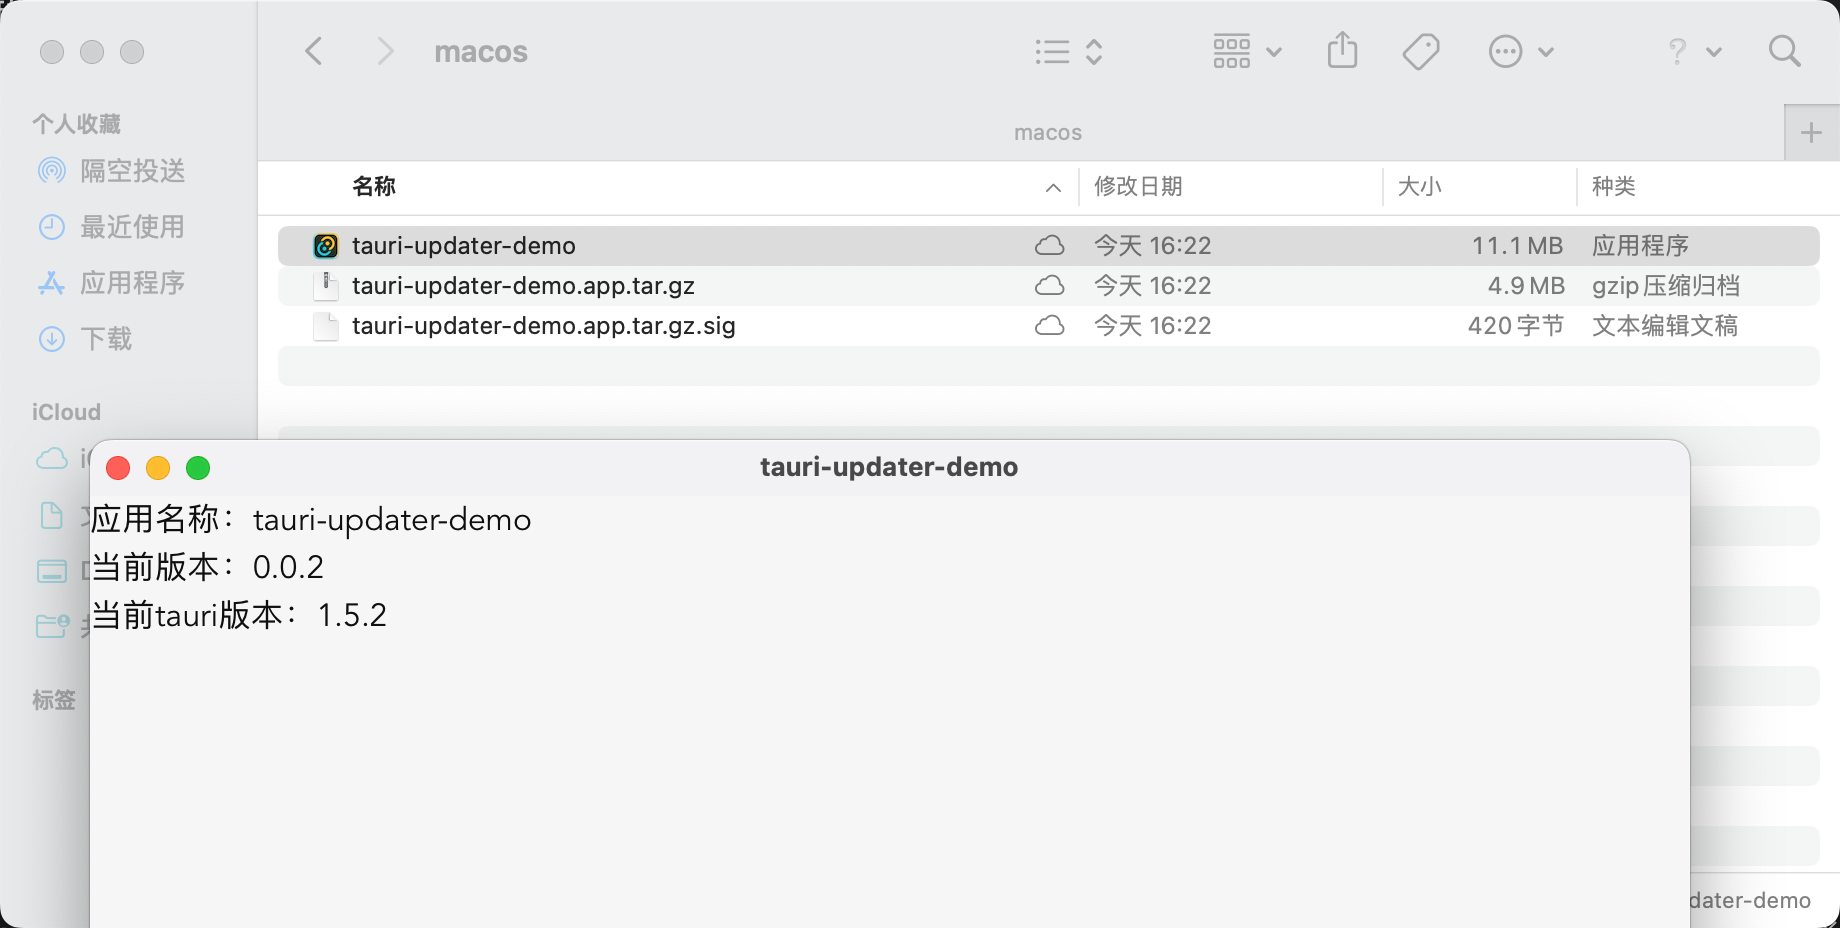
Task: Click the new tab plus button
Action: coord(1811,131)
